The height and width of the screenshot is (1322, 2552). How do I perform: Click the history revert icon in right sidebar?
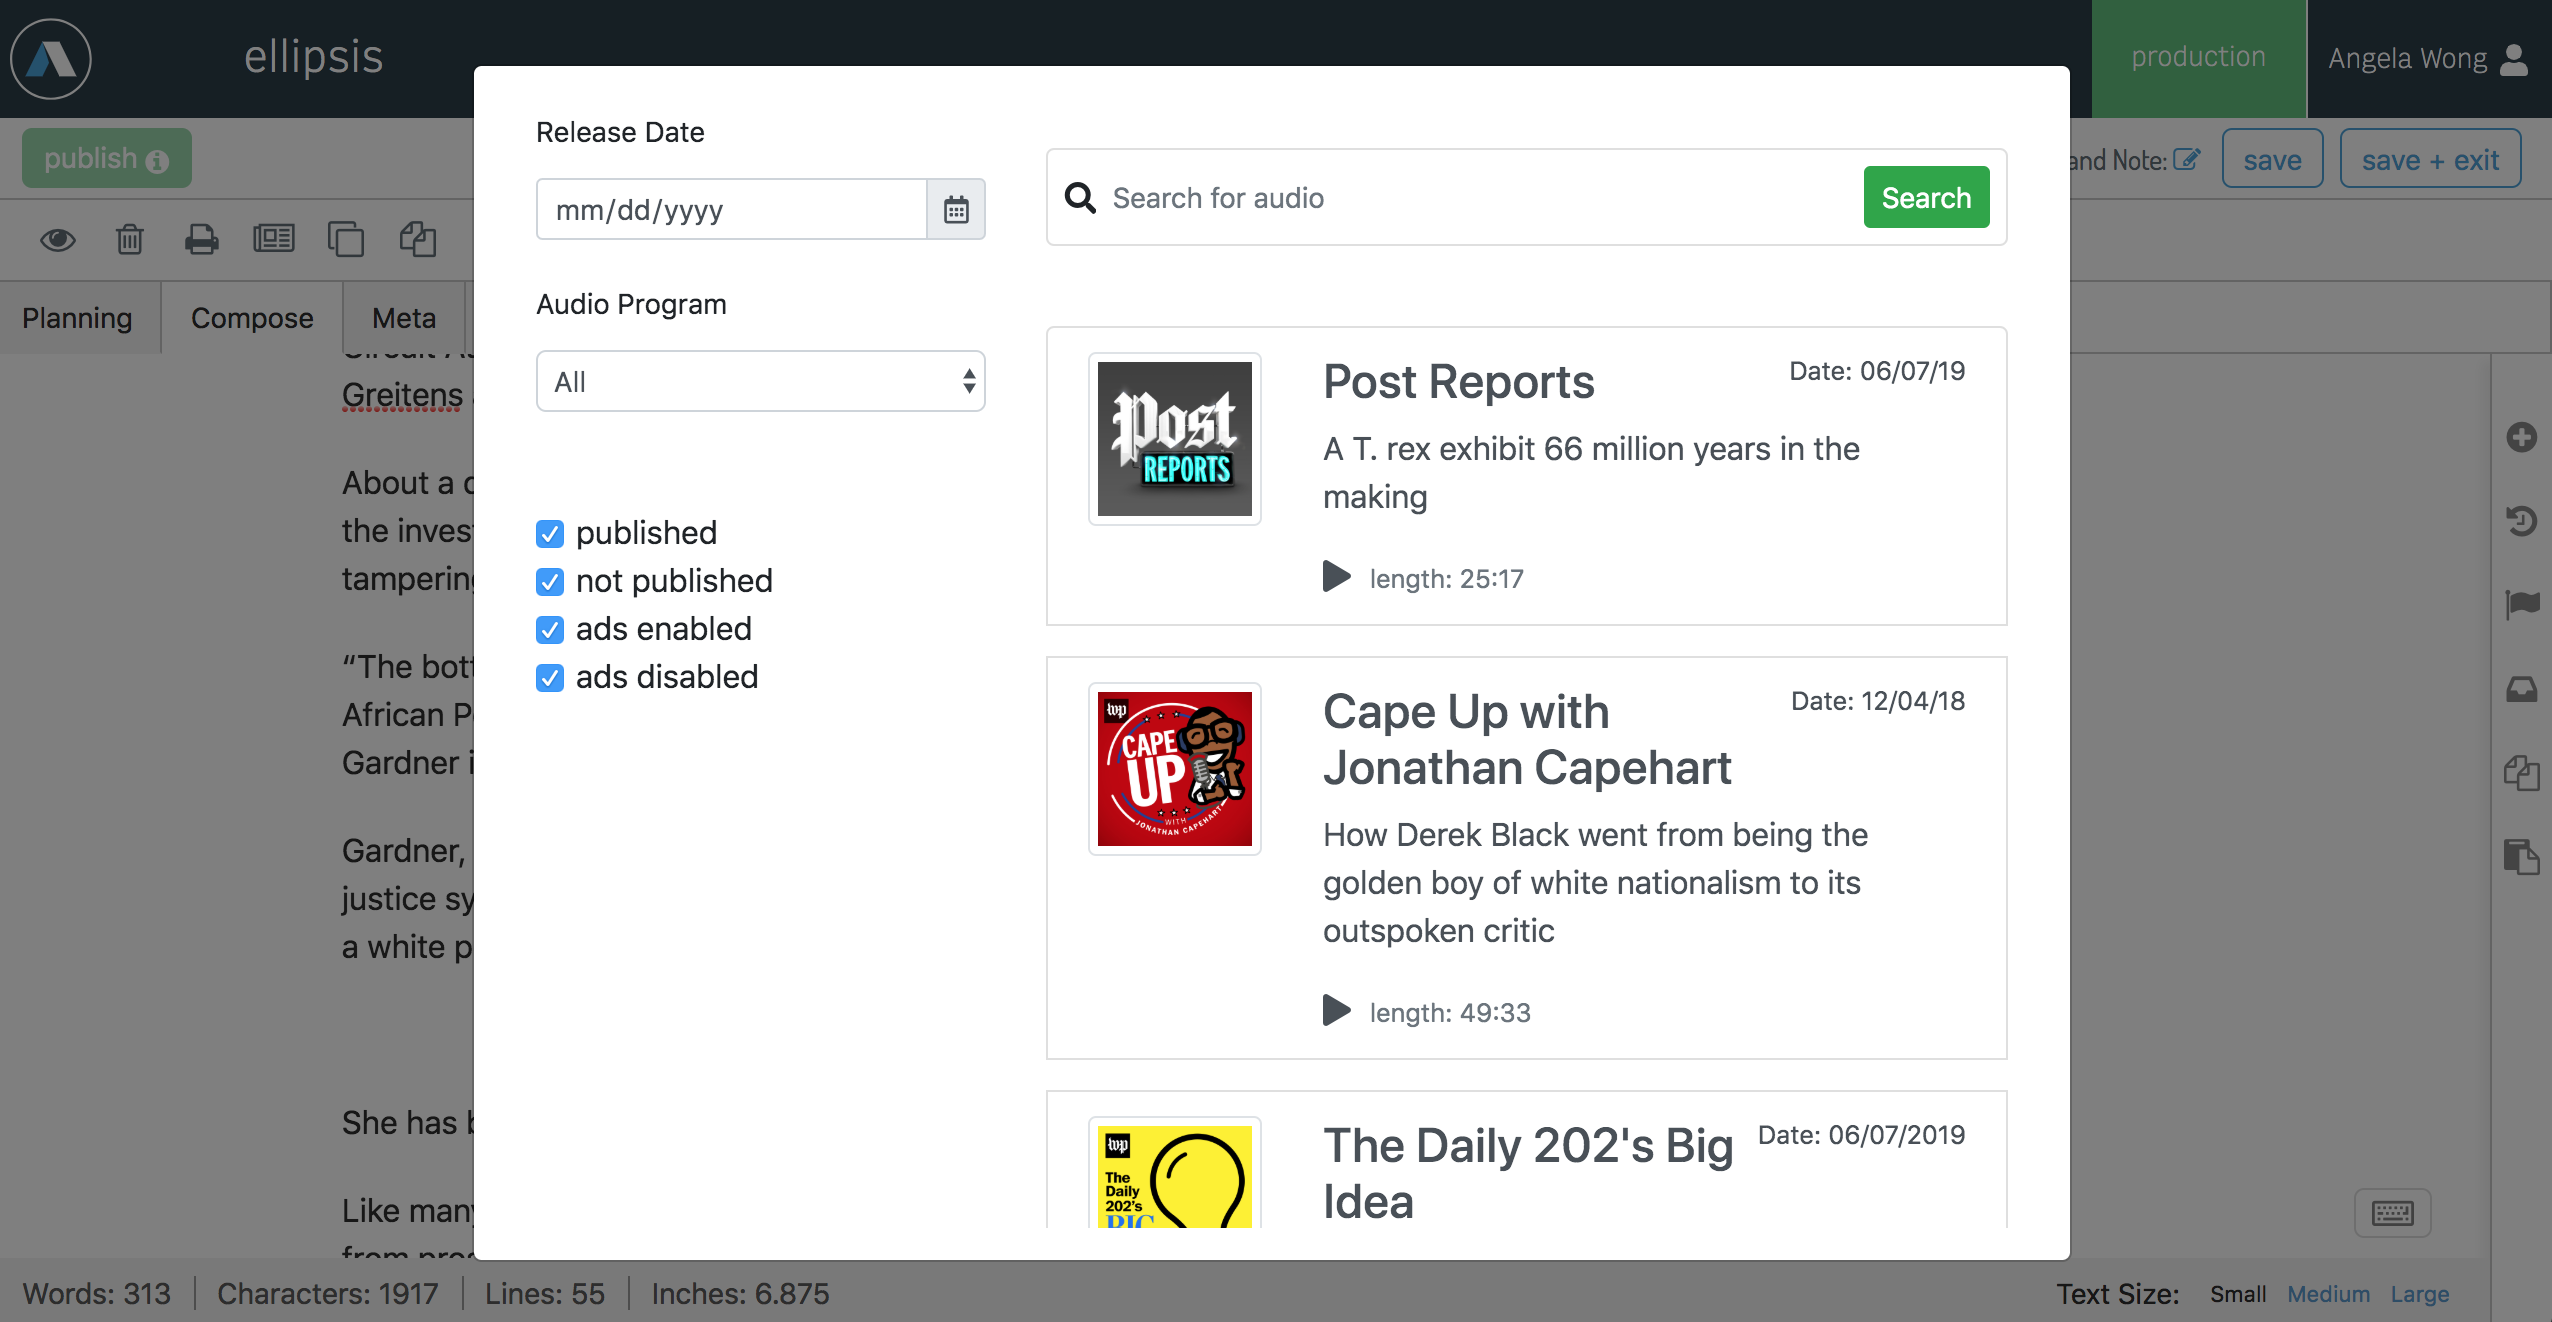(2522, 521)
